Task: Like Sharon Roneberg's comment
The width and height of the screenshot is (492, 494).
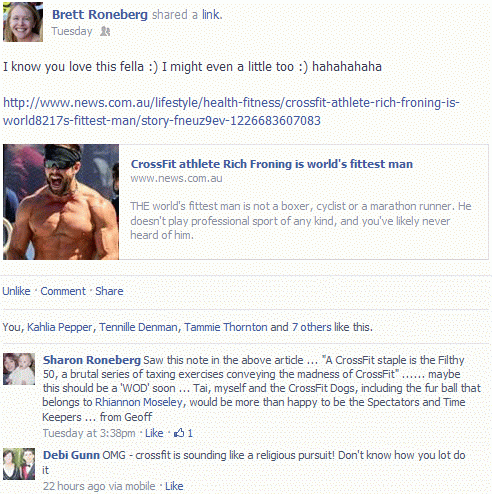Action: (x=154, y=433)
